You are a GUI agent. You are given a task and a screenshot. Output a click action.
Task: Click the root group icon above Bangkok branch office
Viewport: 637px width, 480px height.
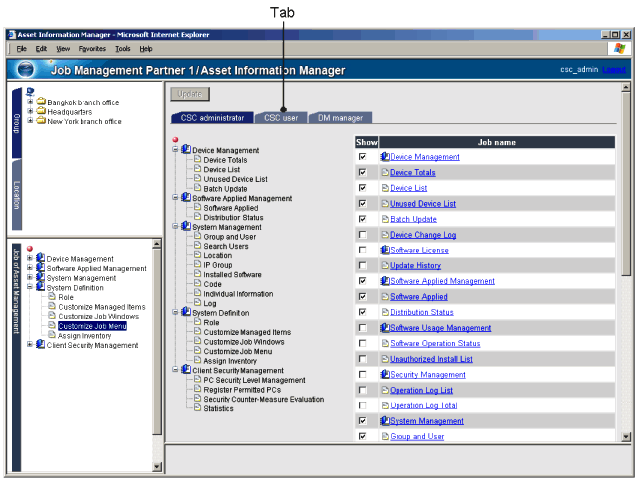tap(29, 92)
